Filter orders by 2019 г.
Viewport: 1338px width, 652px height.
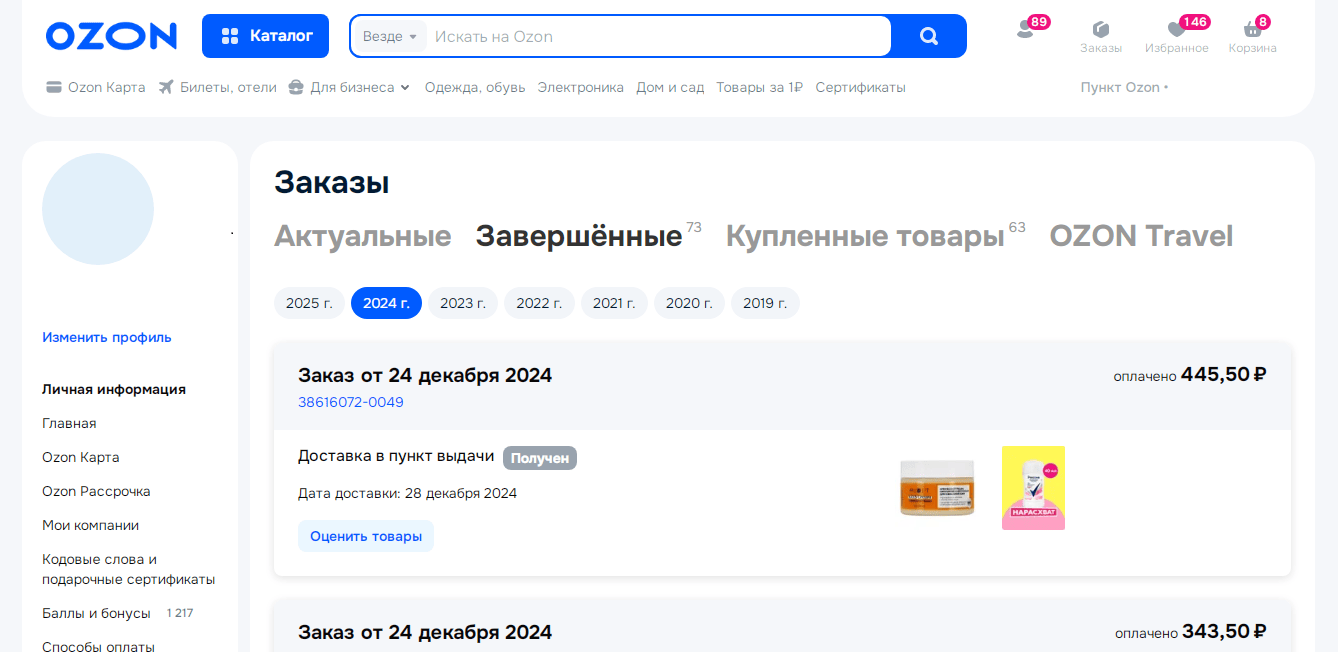[x=765, y=303]
